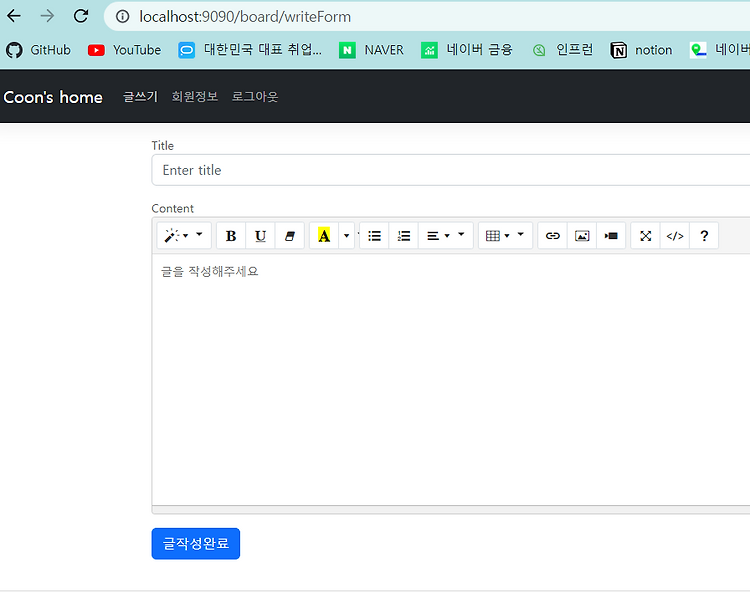Click the insert link icon

point(552,235)
